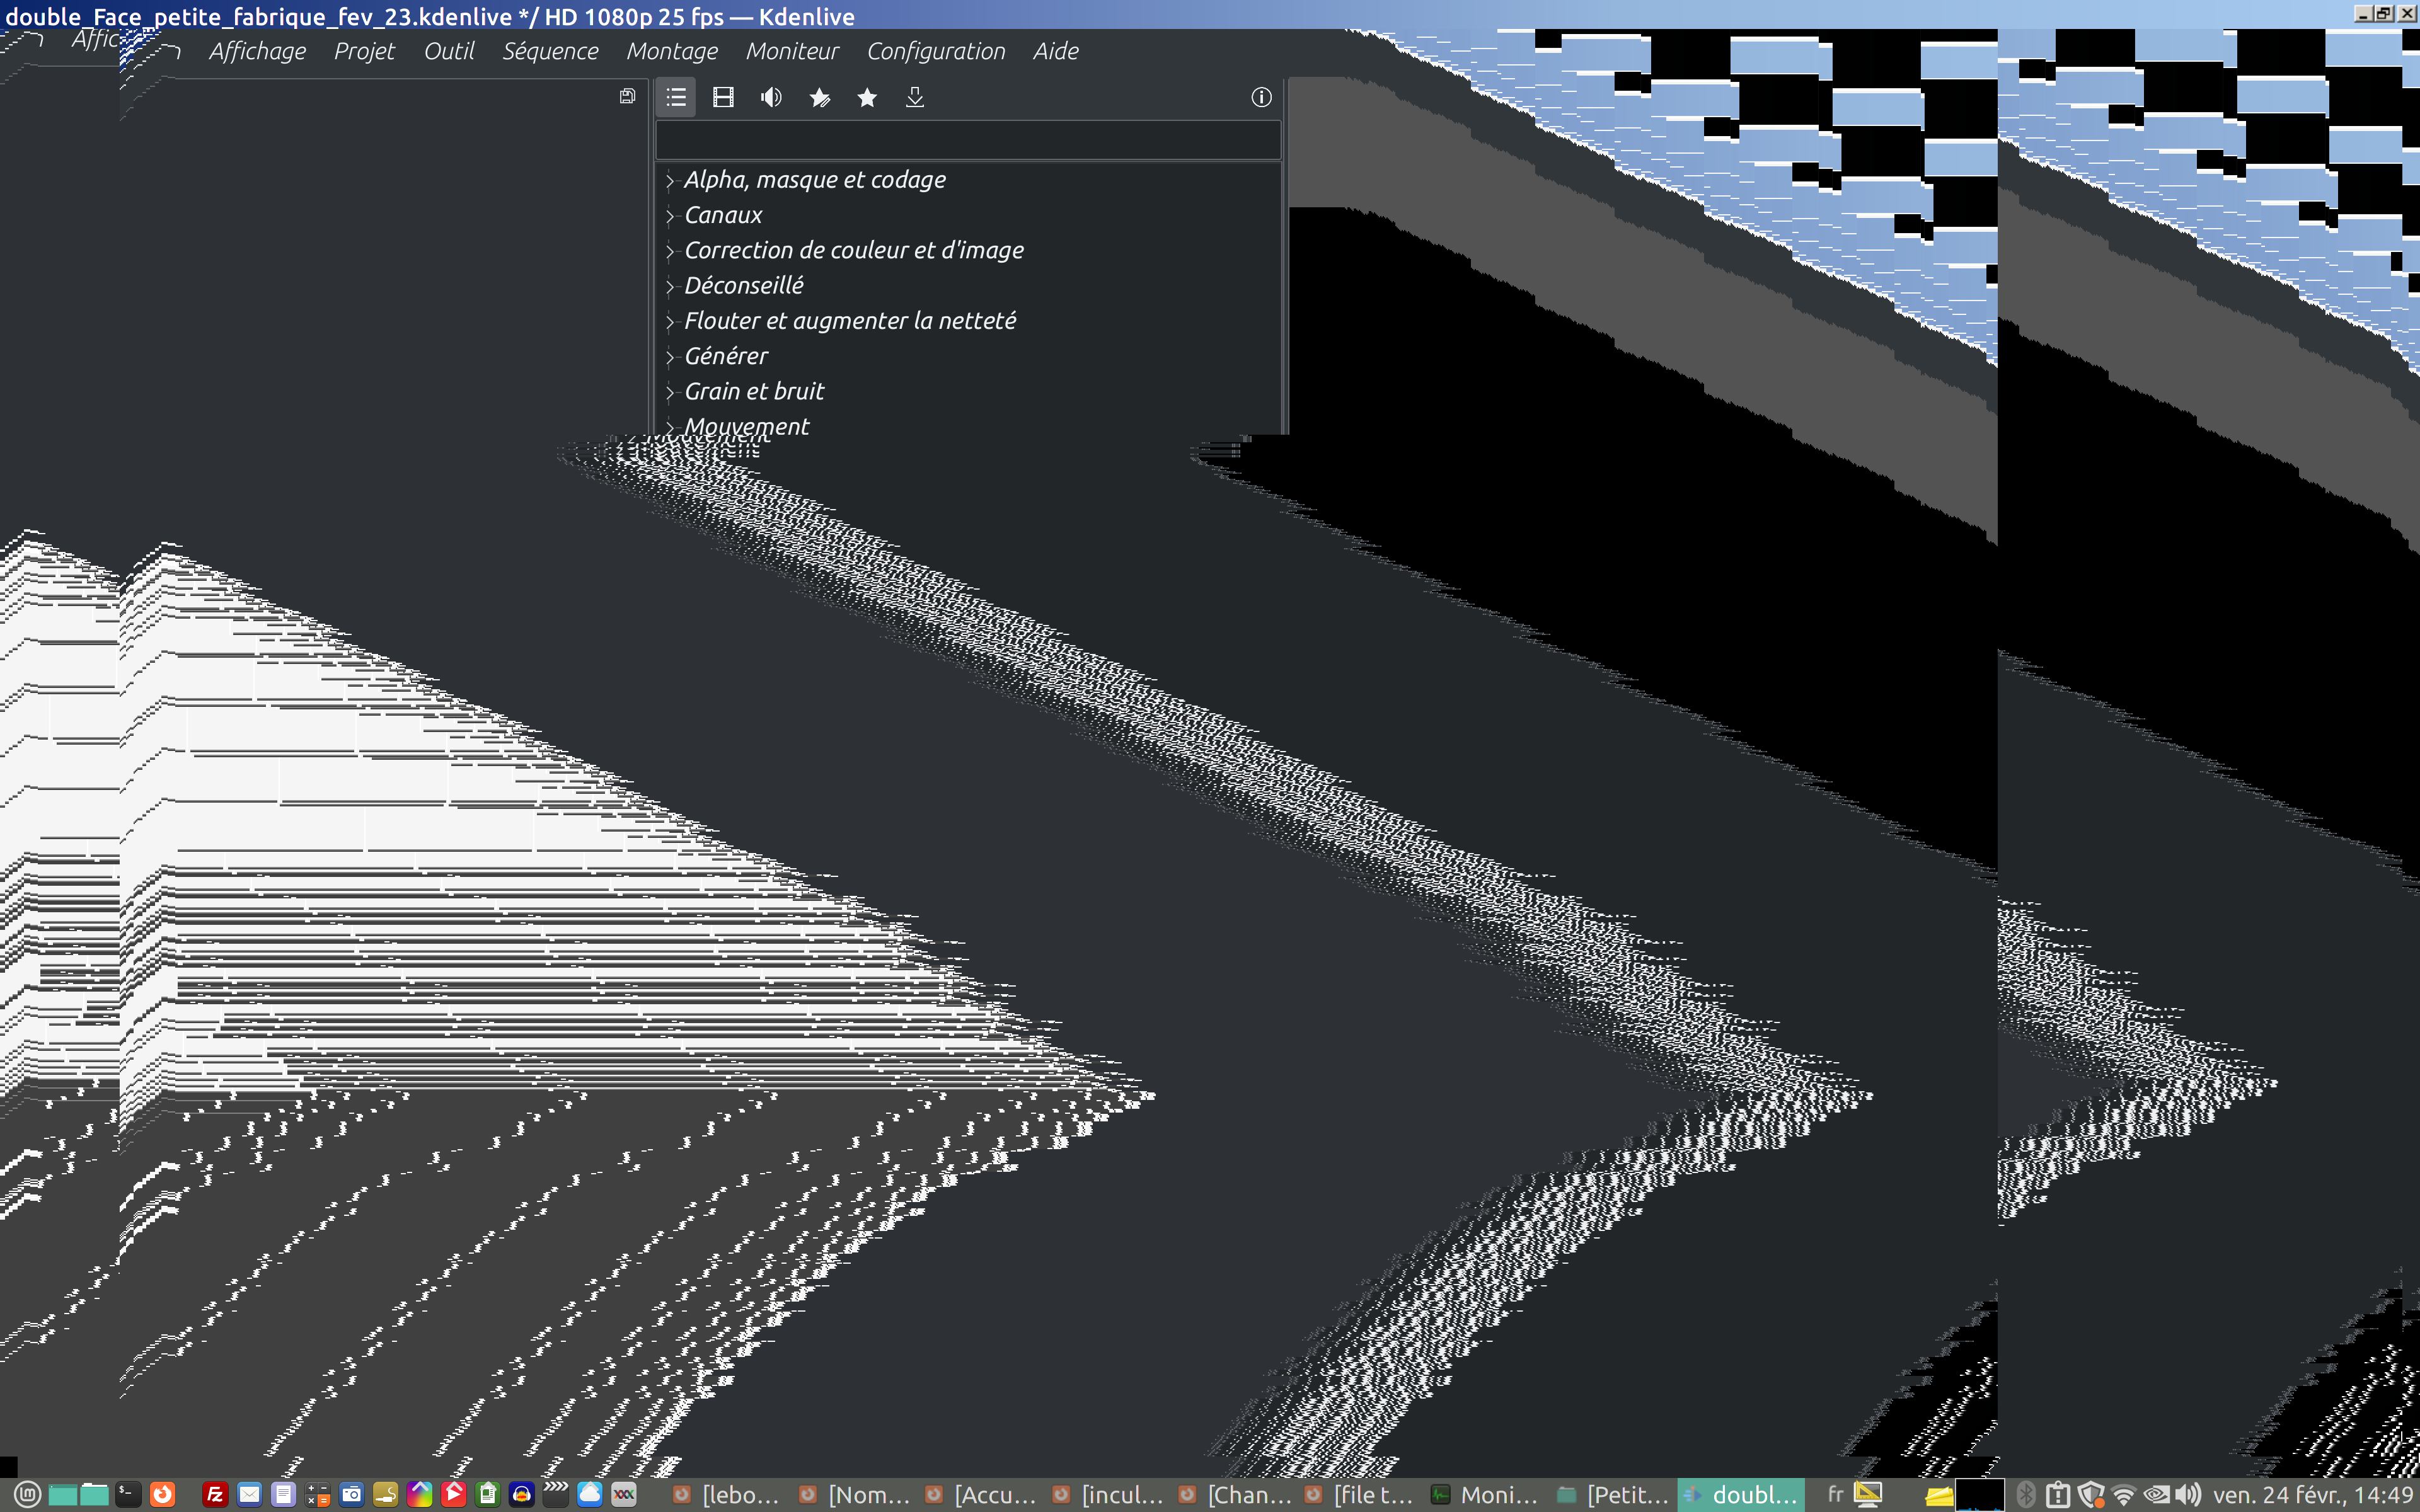2420x1512 pixels.
Task: Filter to audio effects only
Action: click(771, 97)
